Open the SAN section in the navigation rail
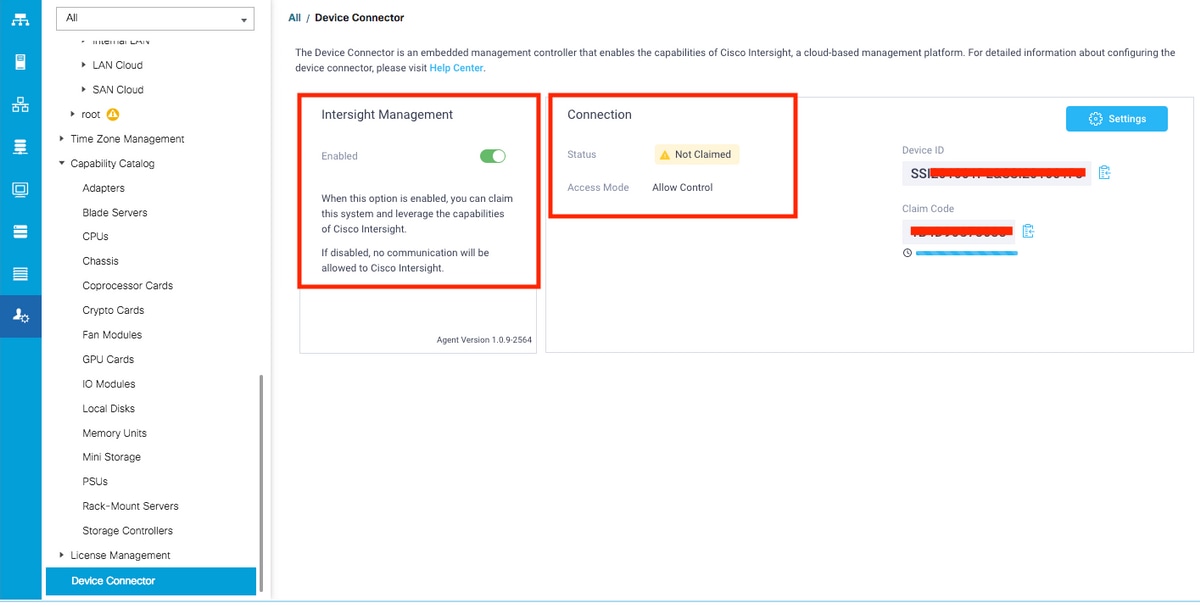The image size is (1200, 607). (x=20, y=147)
